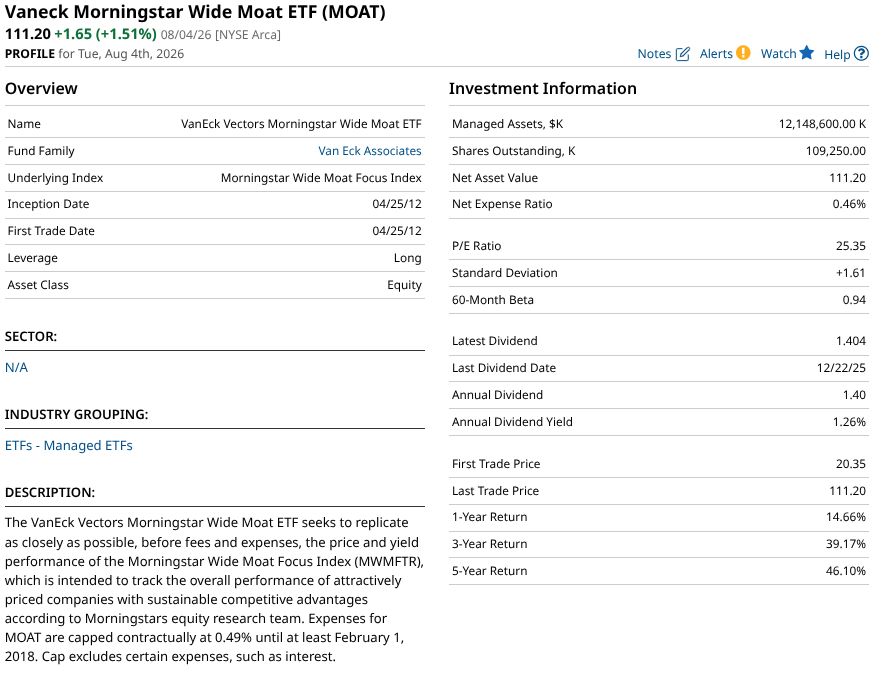The image size is (883, 685).
Task: Open the Alerts link
Action: (716, 54)
